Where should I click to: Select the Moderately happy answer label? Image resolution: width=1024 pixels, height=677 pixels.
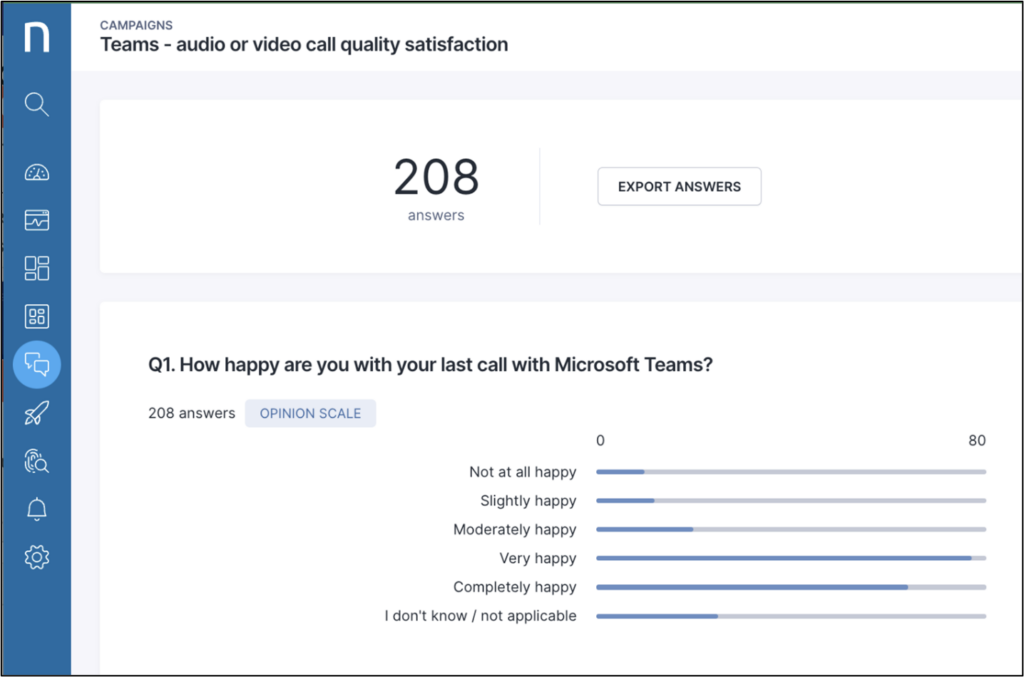(x=514, y=530)
